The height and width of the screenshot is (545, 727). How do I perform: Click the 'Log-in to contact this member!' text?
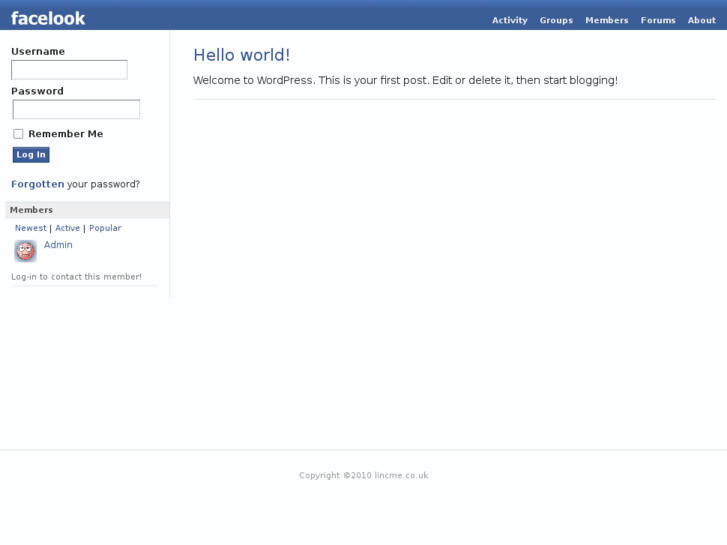77,277
